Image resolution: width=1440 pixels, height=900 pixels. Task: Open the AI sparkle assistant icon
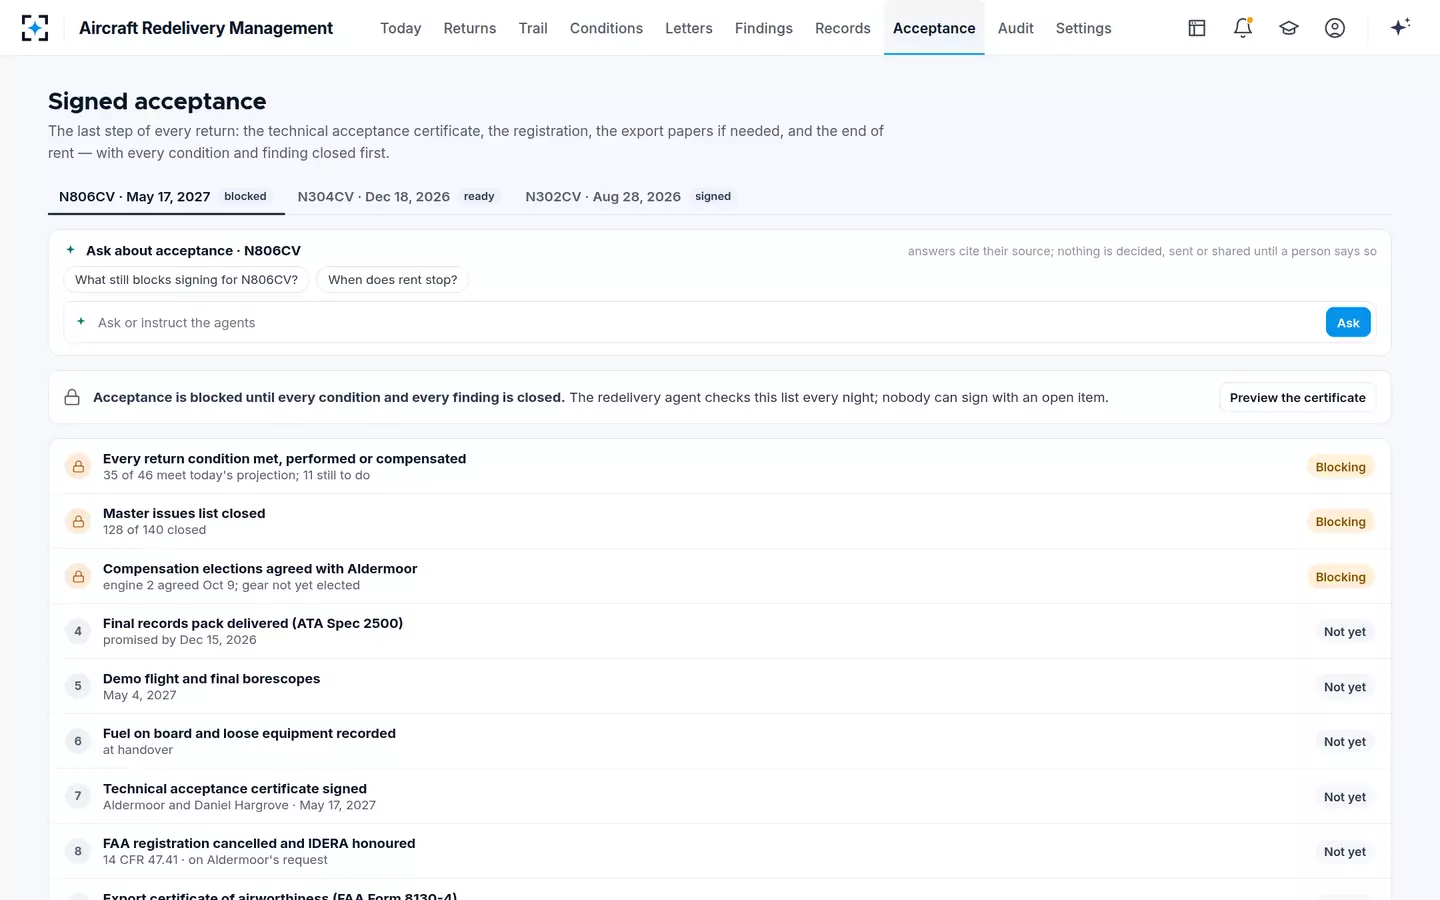coord(1400,27)
